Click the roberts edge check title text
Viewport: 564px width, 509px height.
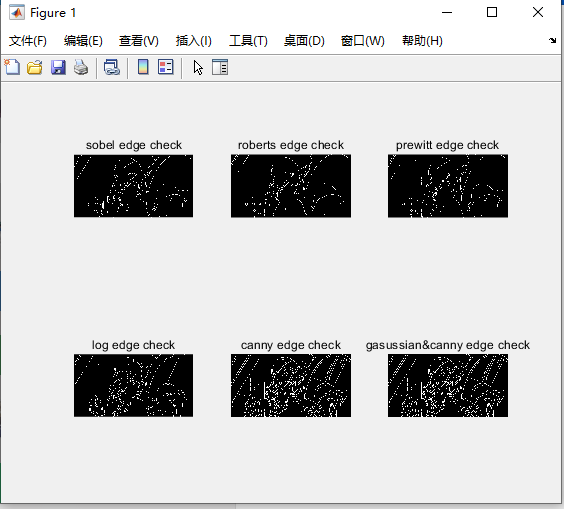[x=291, y=145]
